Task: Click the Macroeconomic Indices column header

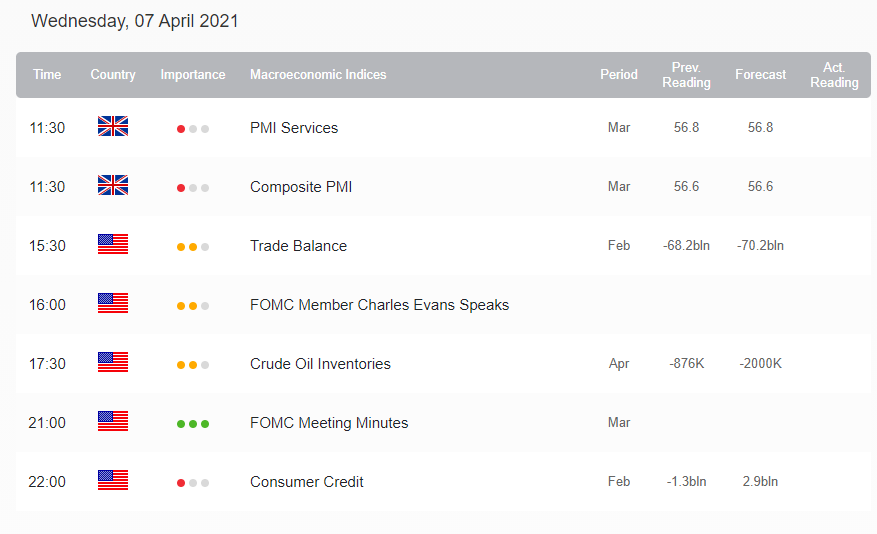Action: tap(318, 74)
